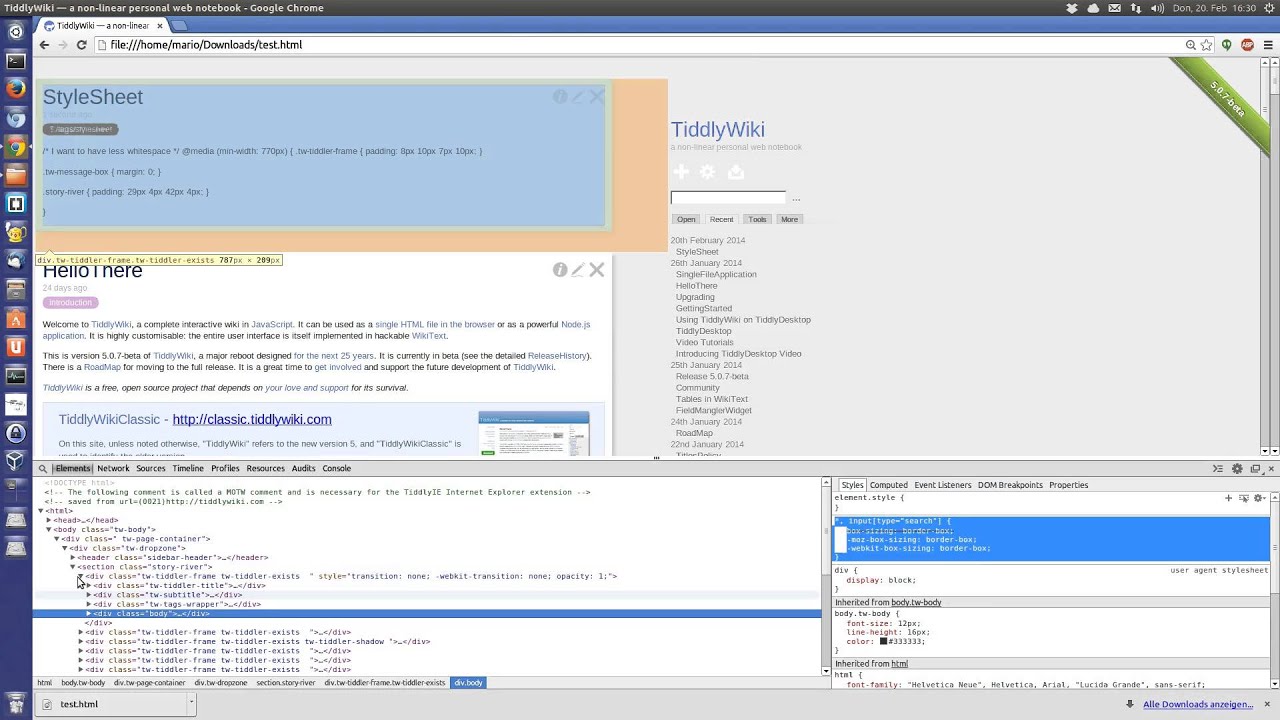Click 'Alle Downloads anzeigen' link
1280x720 pixels.
point(1198,704)
